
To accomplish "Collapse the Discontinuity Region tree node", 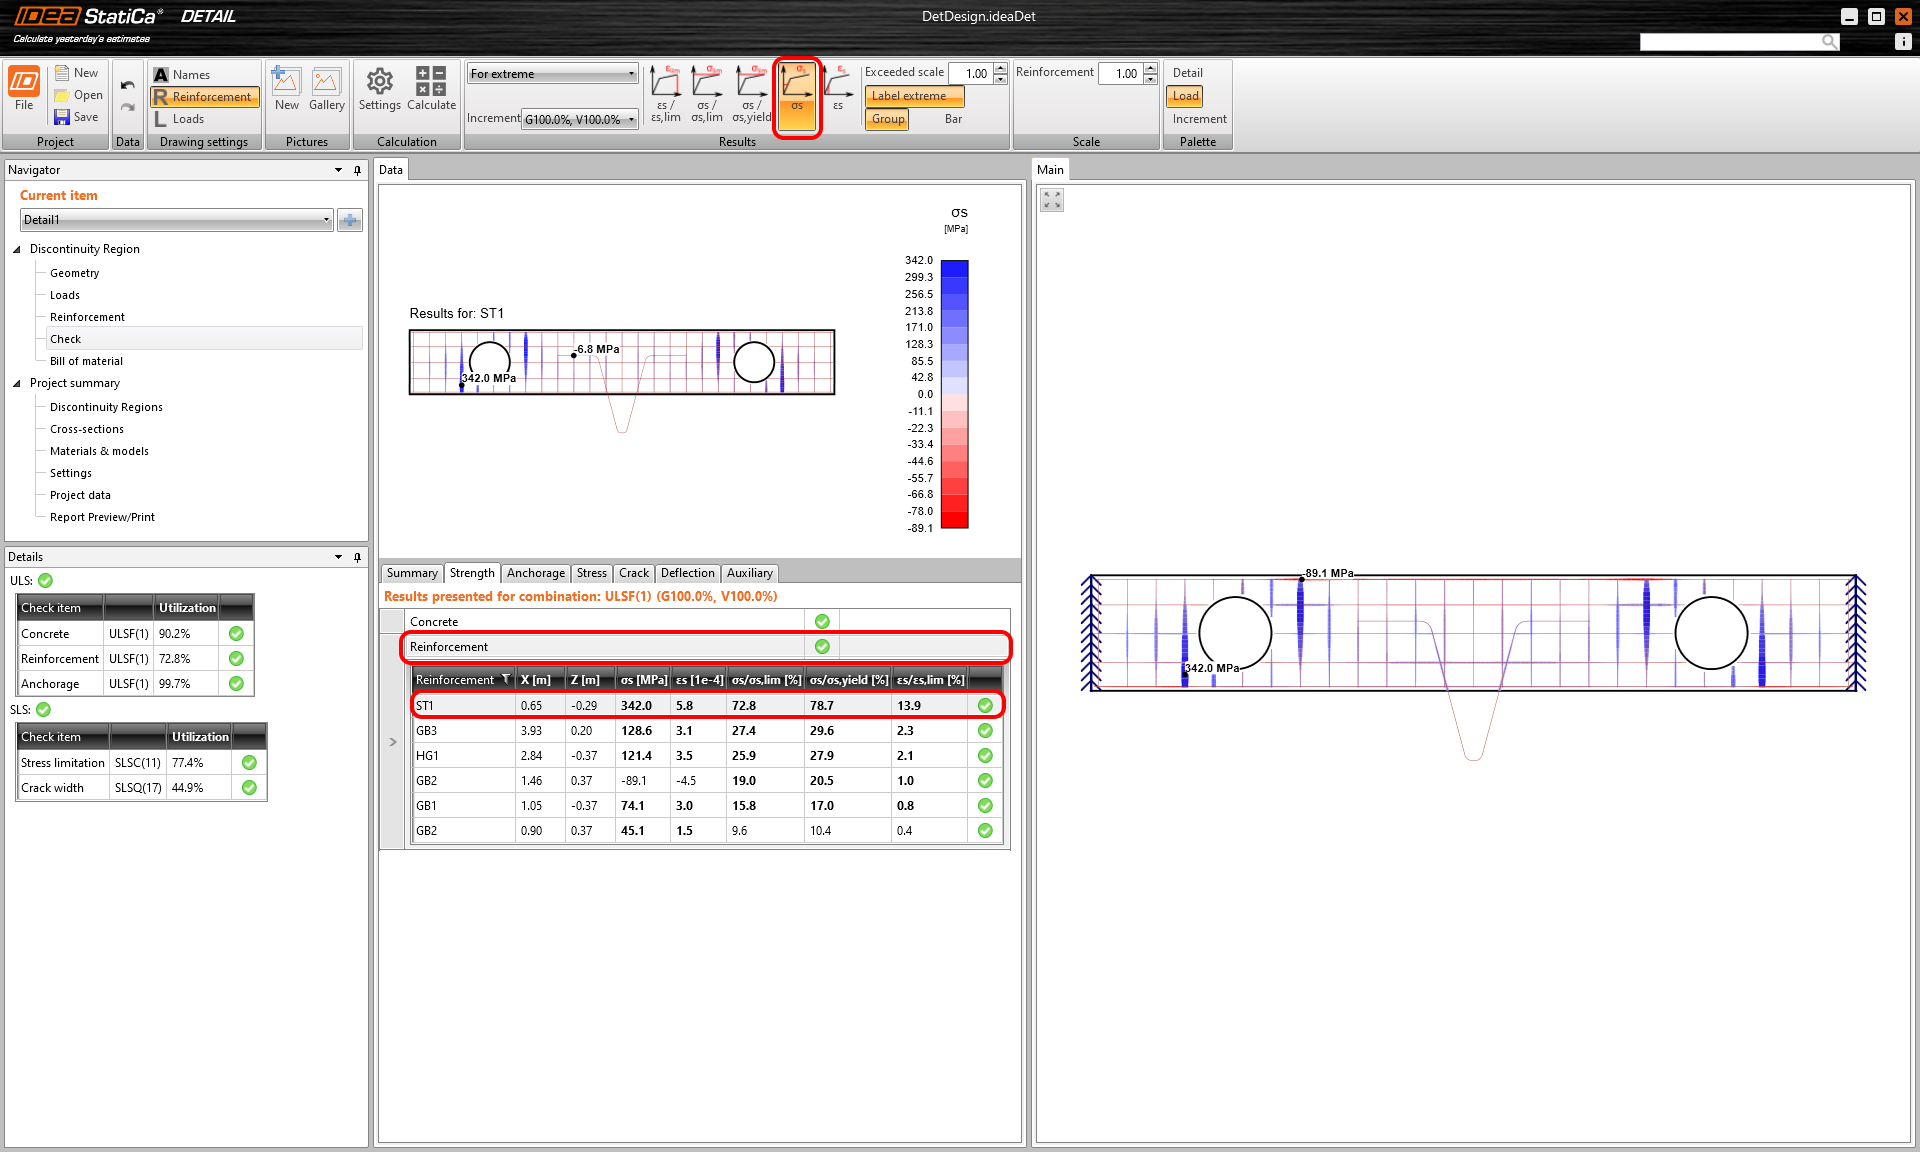I will pos(17,249).
